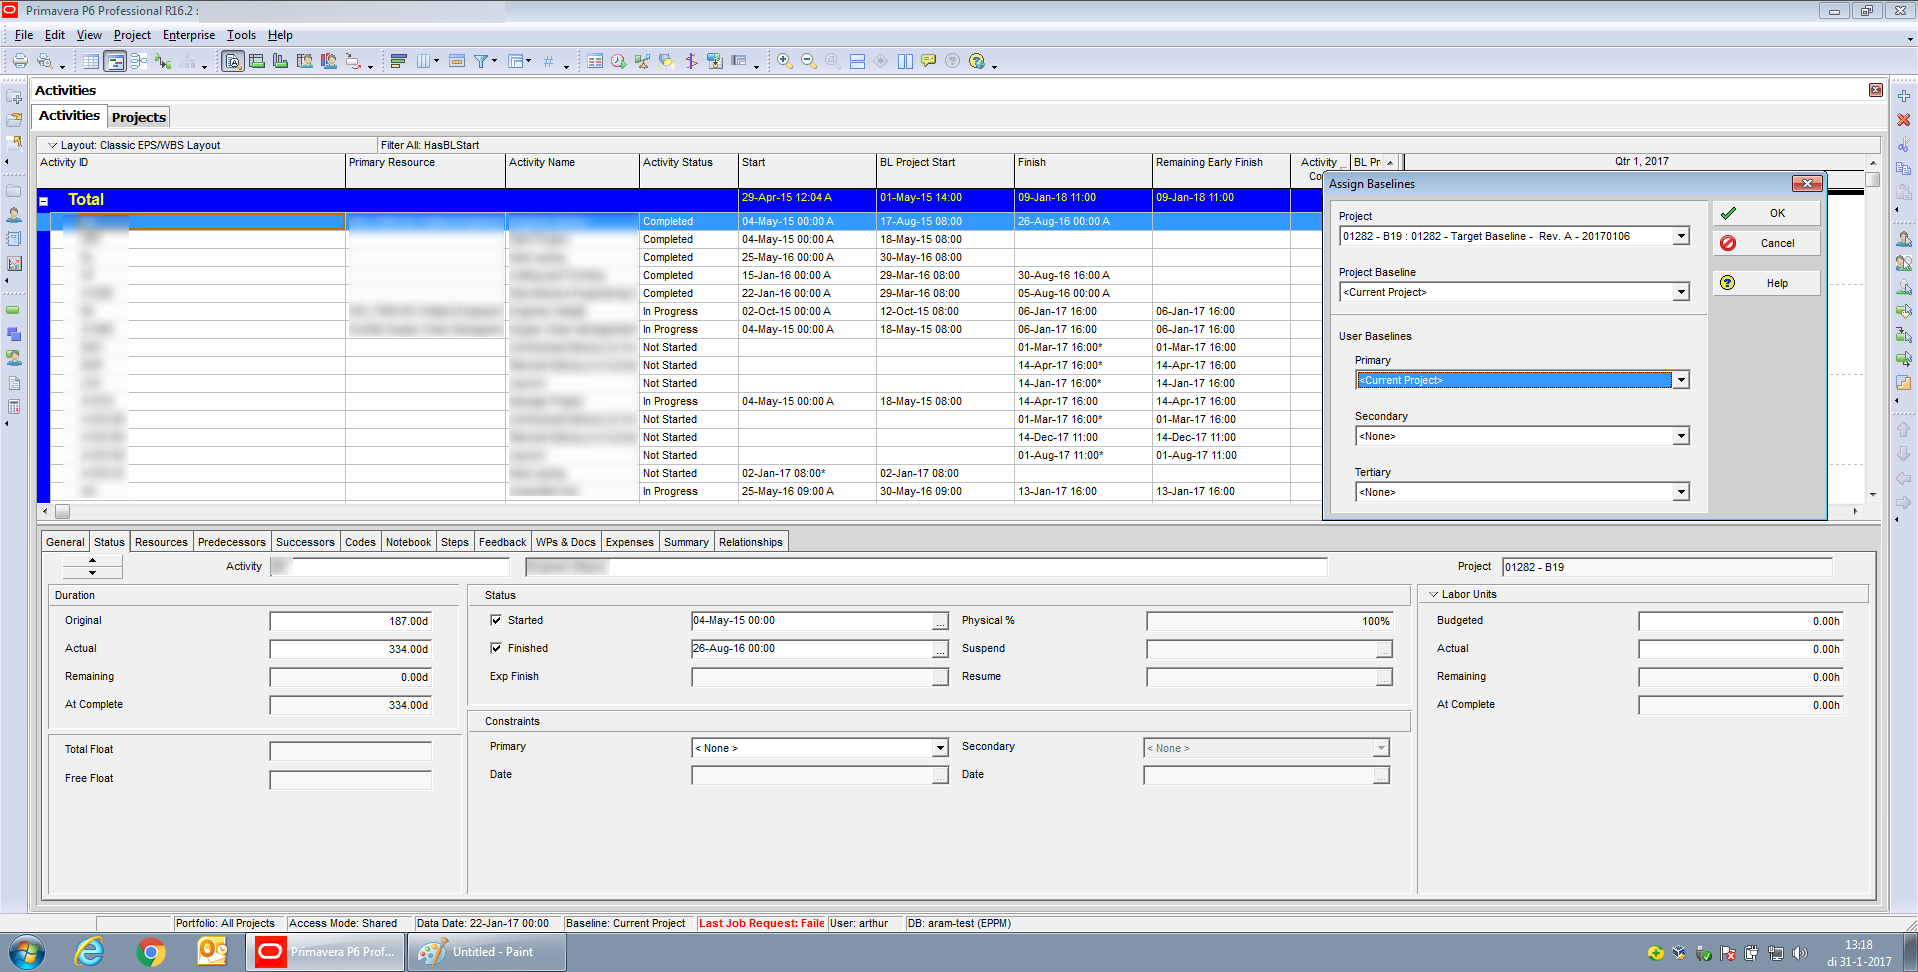Click the Print icon in toolbar
Screen dimensions: 1918x972
(x=20, y=61)
